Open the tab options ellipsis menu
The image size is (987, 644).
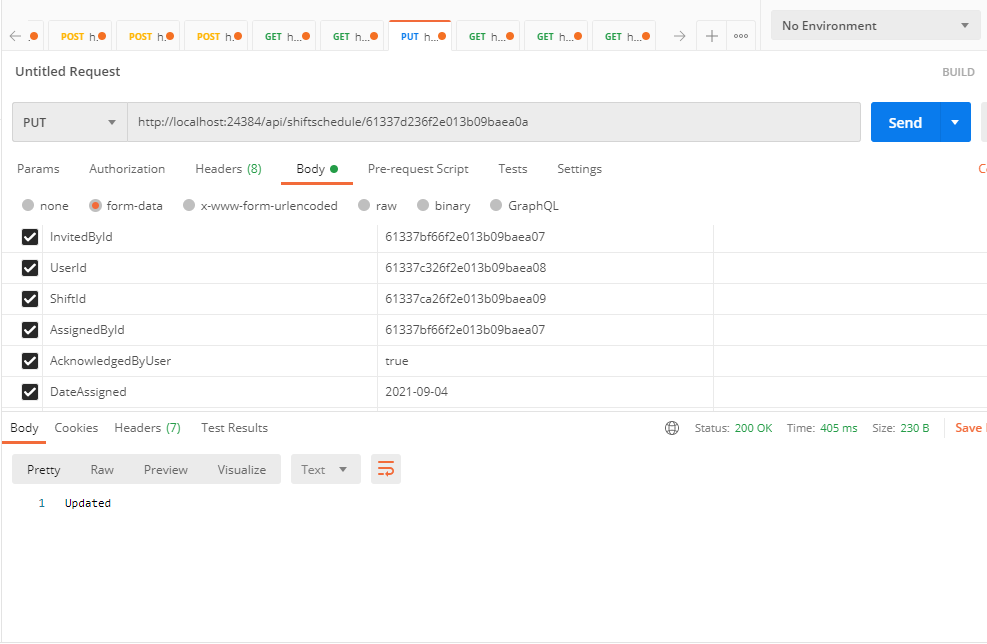(741, 36)
